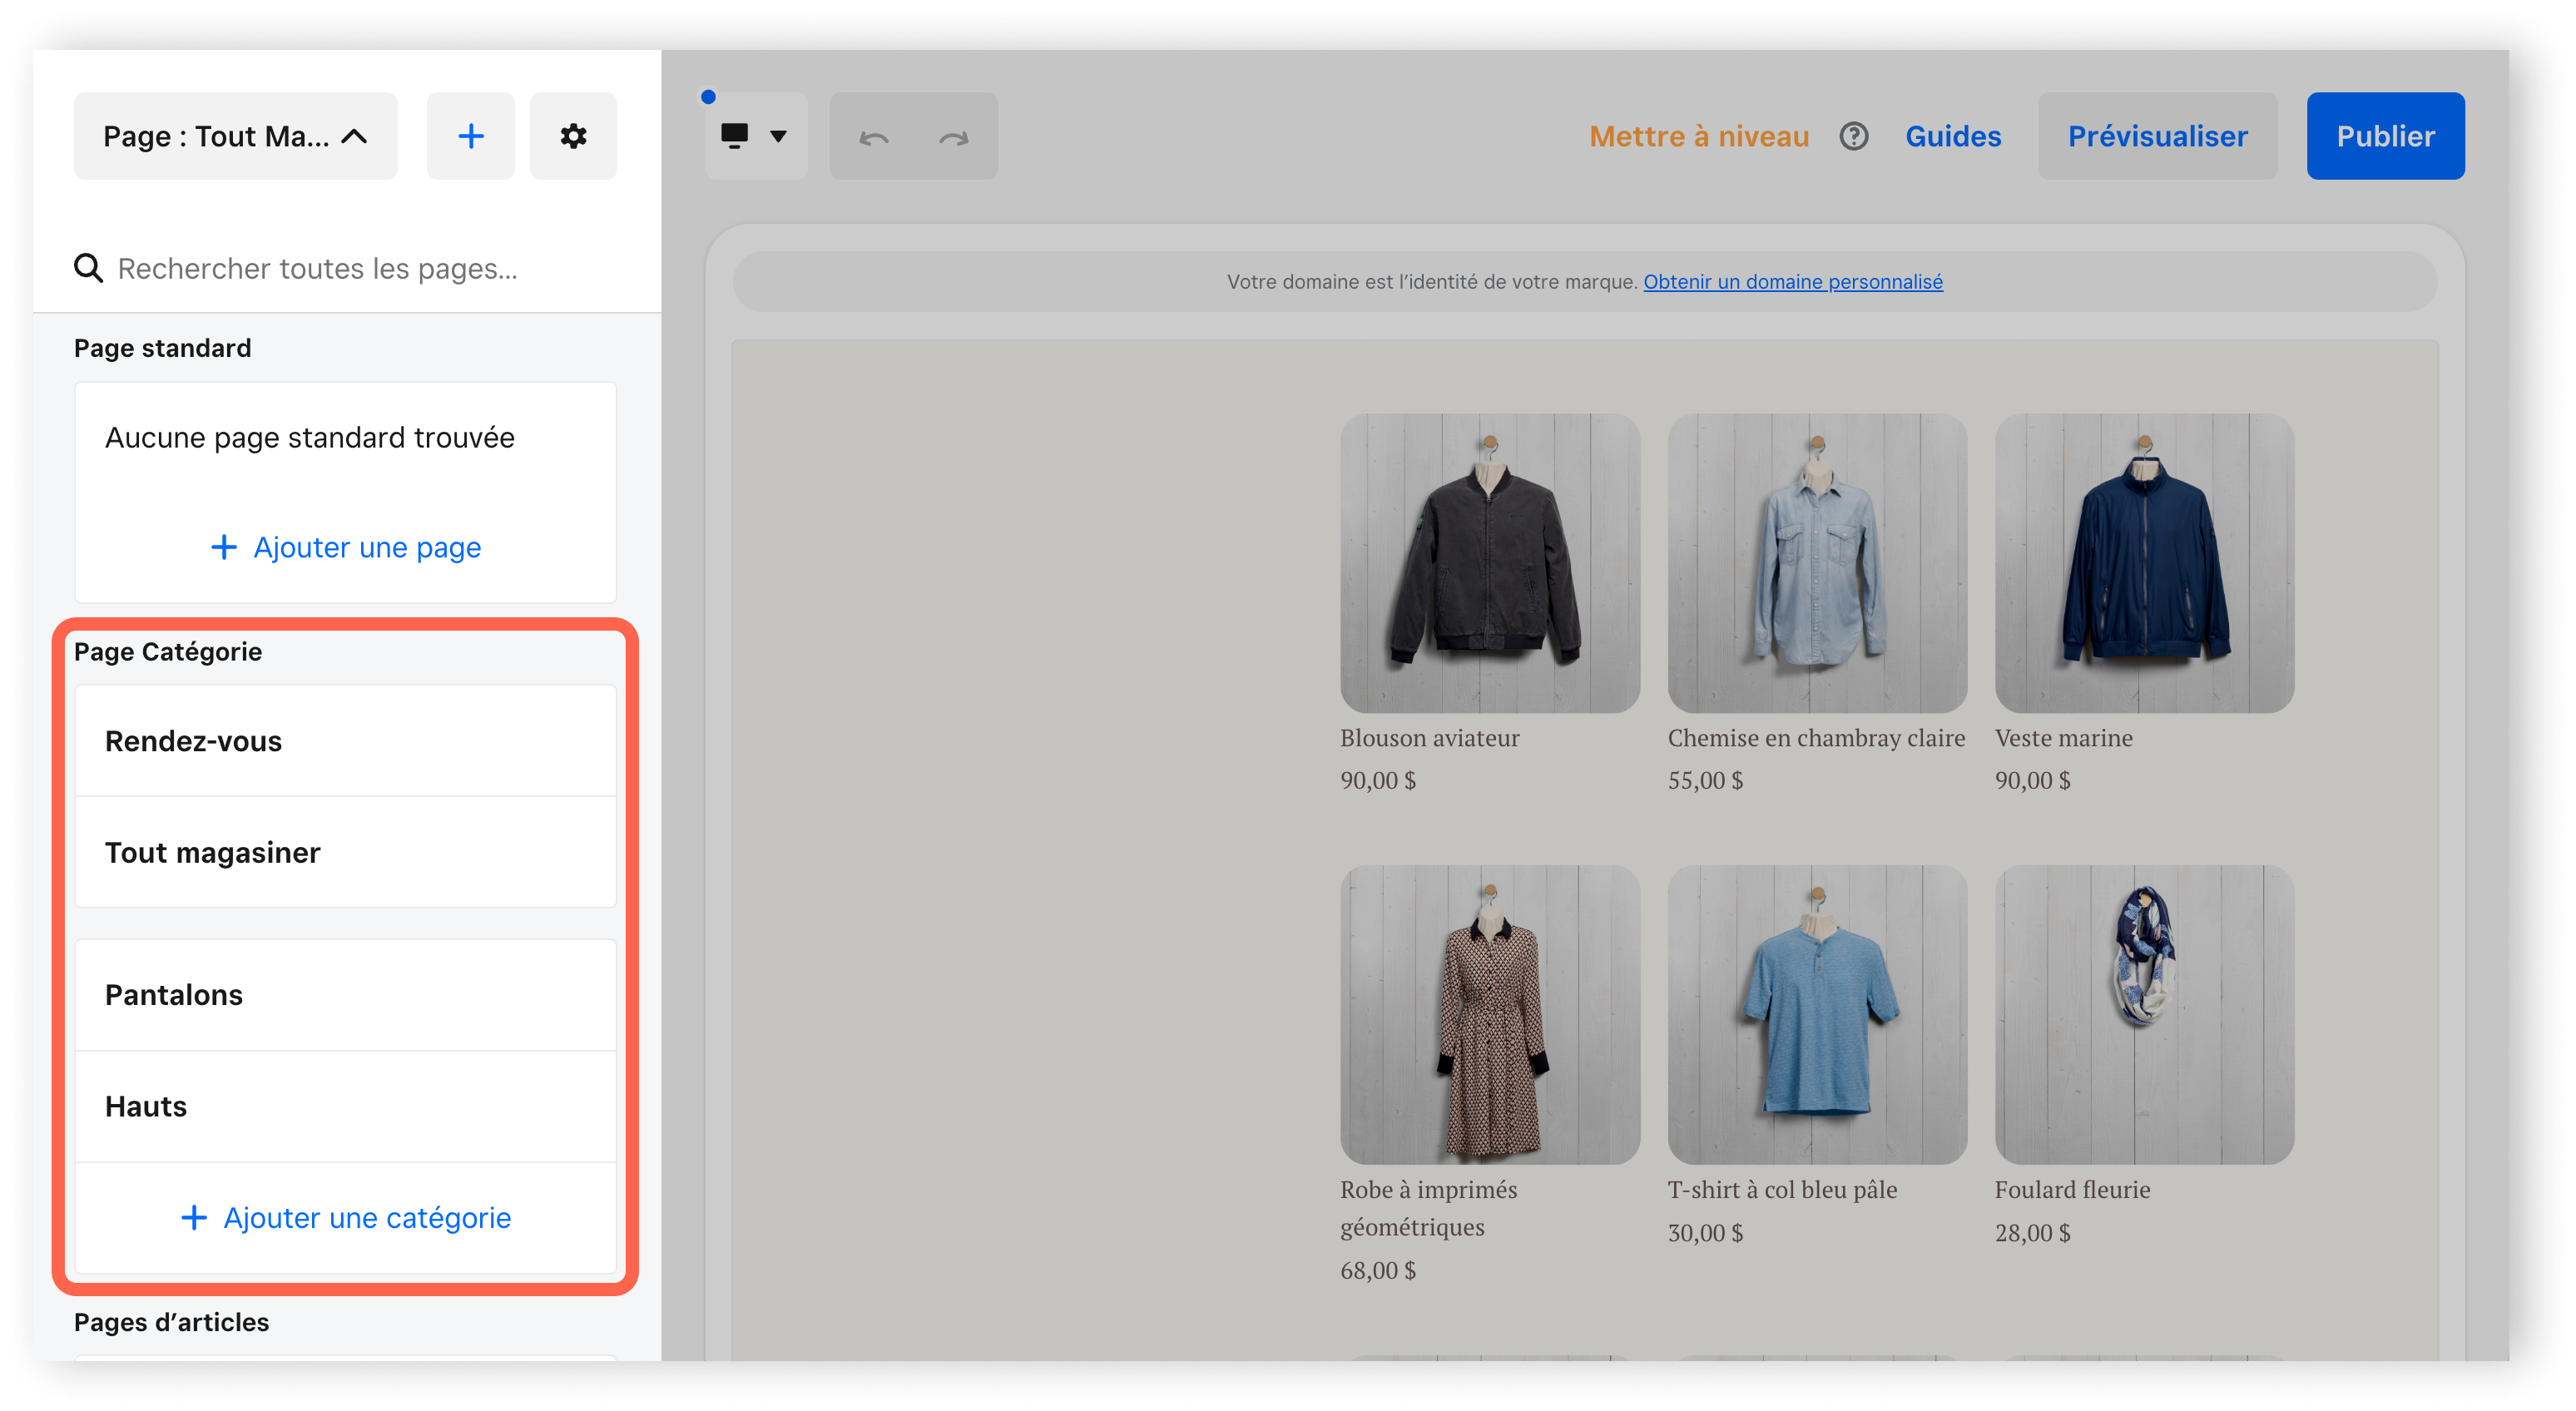Open page settings gear icon
The height and width of the screenshot is (1411, 2576).
click(x=573, y=136)
